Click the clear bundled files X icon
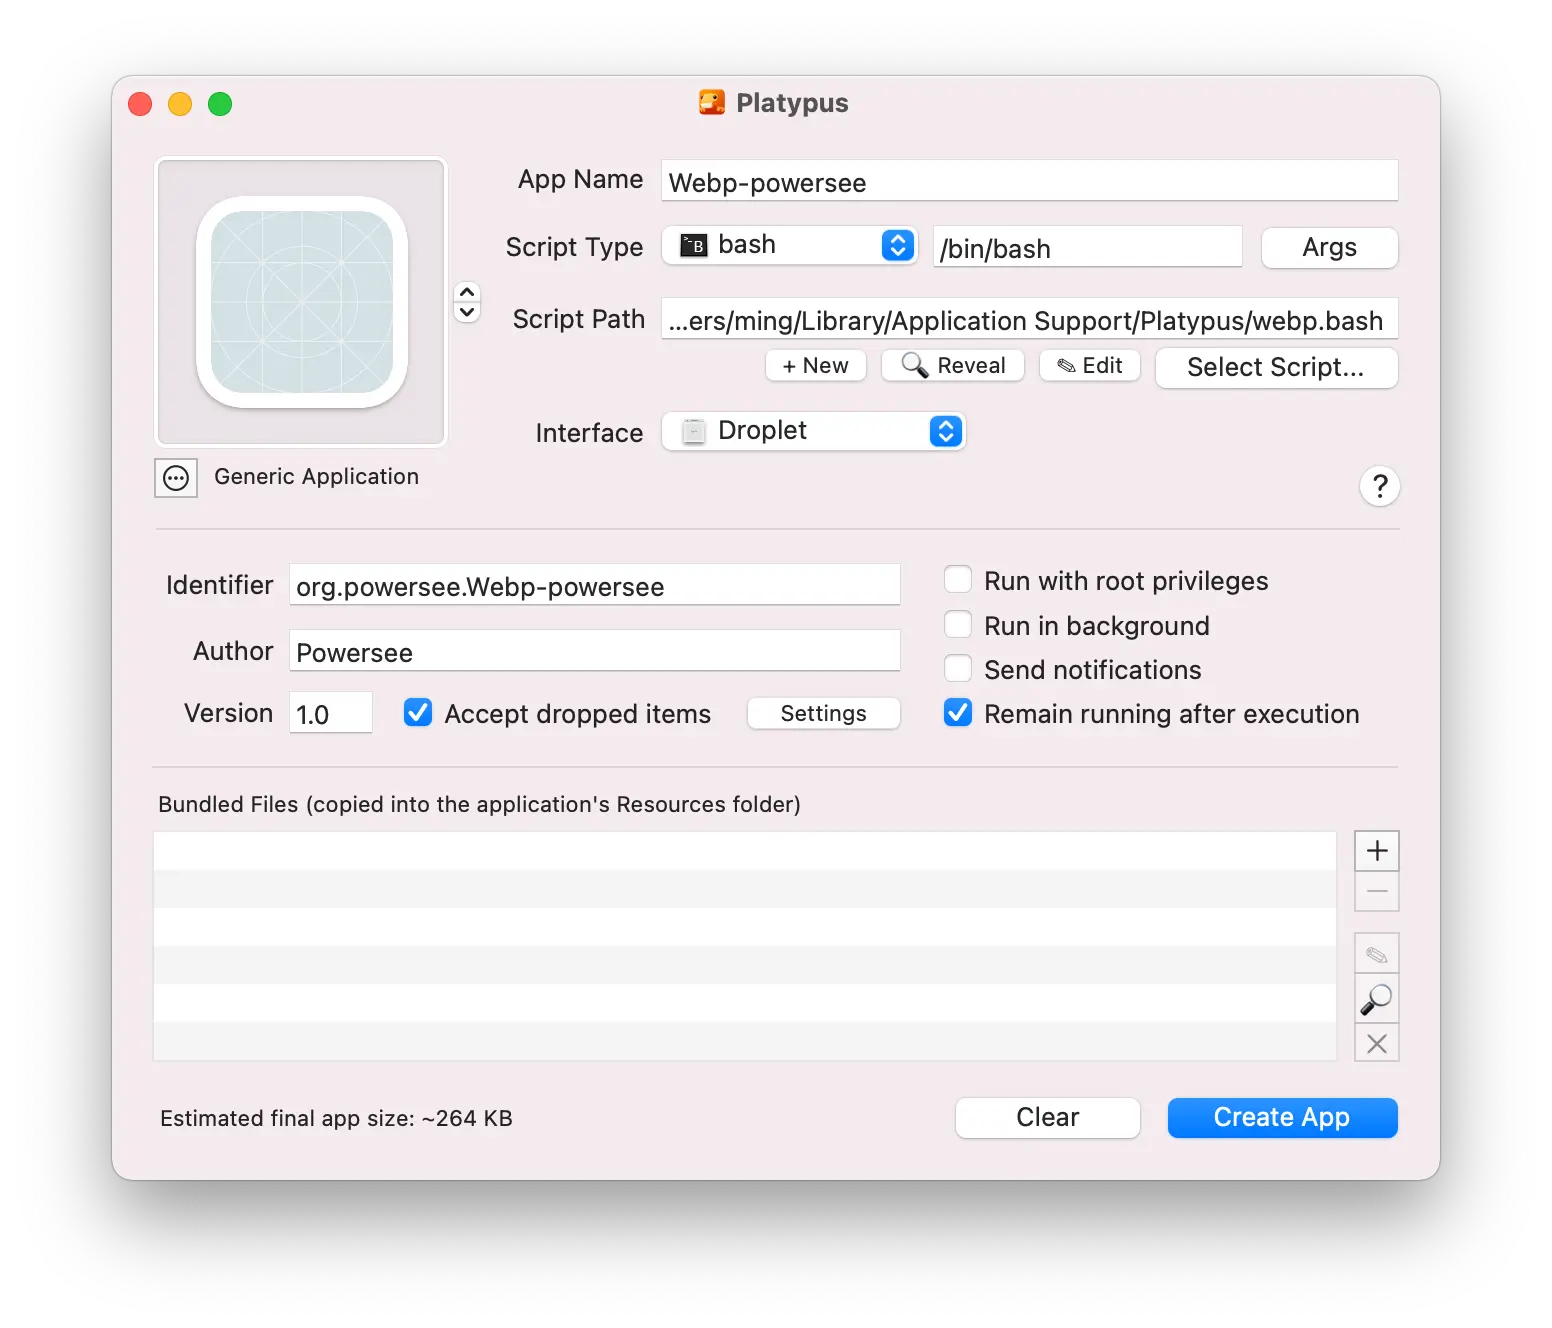The width and height of the screenshot is (1552, 1328). pyautogui.click(x=1376, y=1043)
